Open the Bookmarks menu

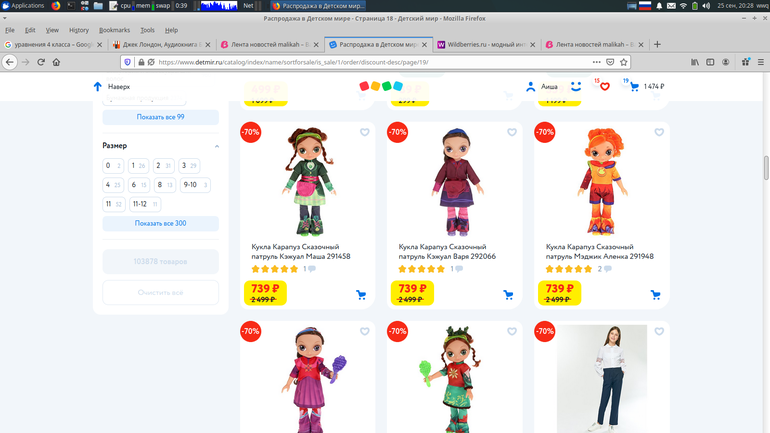click(x=114, y=30)
